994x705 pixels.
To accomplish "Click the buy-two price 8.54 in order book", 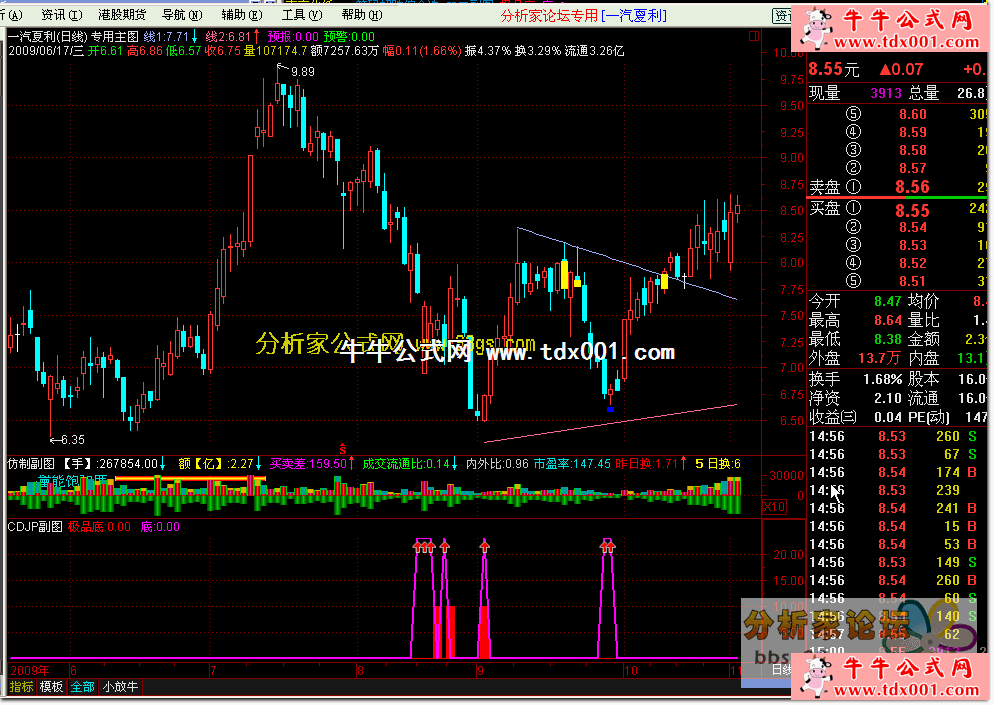I will pyautogui.click(x=913, y=227).
